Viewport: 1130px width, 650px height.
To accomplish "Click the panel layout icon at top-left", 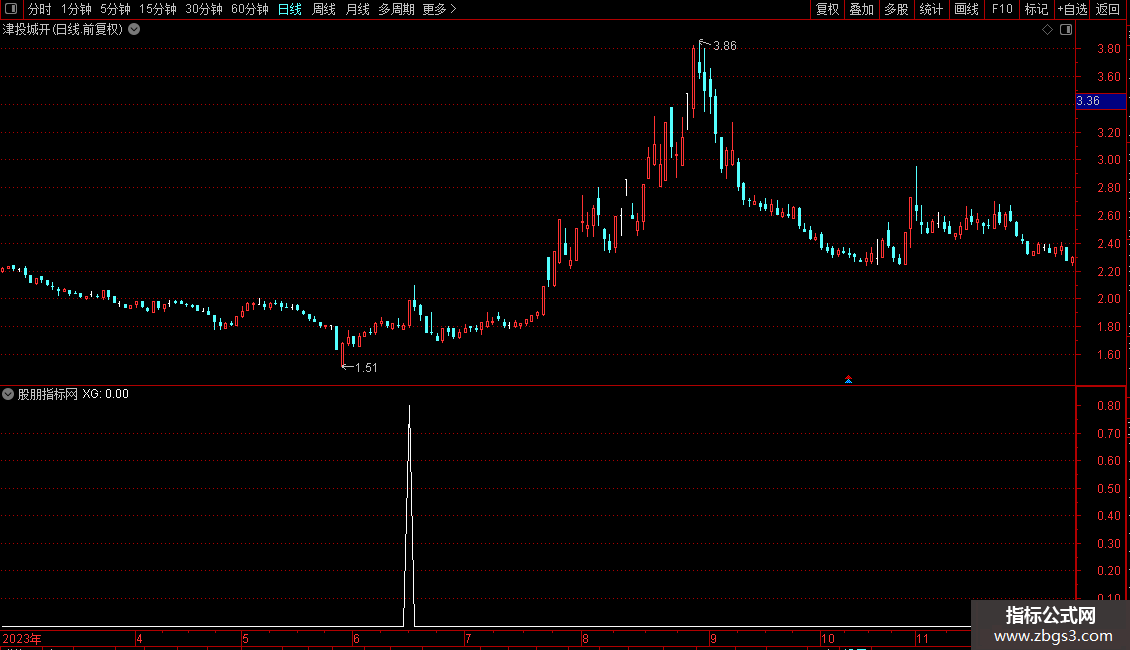I will tap(11, 9).
